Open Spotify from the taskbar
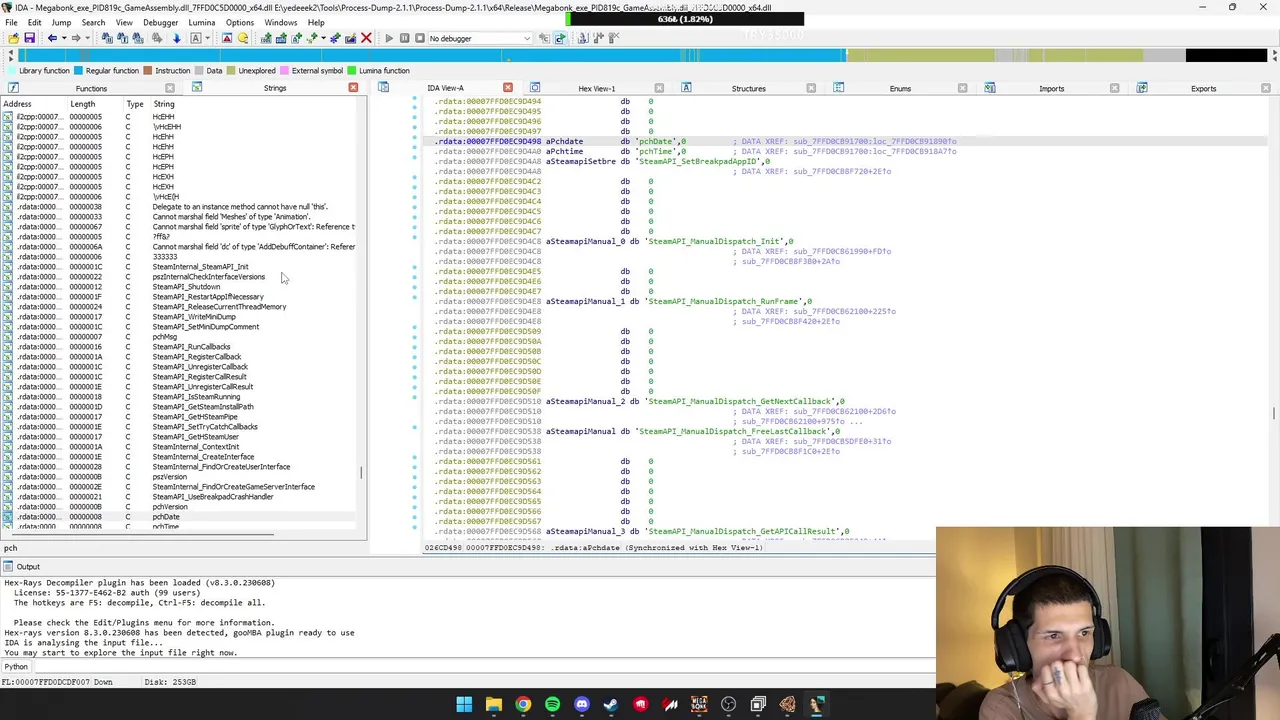The width and height of the screenshot is (1280, 720). click(552, 705)
